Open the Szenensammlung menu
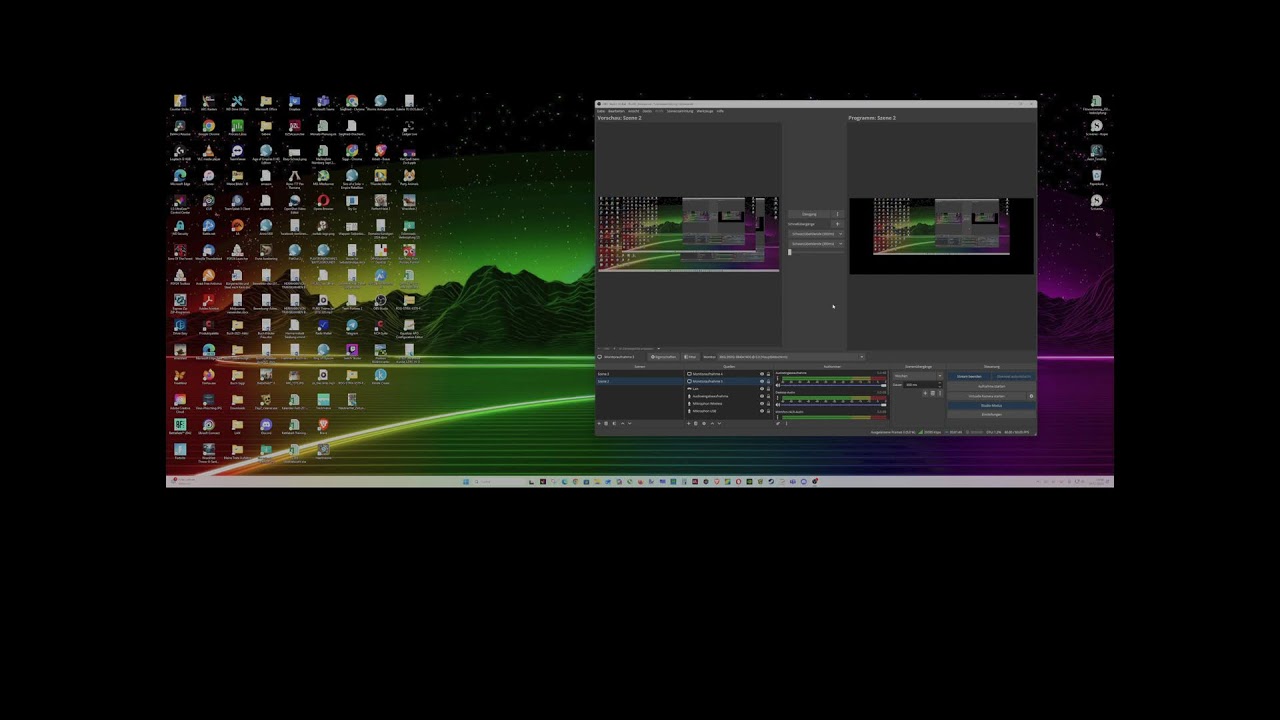This screenshot has height=720, width=1280. [680, 111]
